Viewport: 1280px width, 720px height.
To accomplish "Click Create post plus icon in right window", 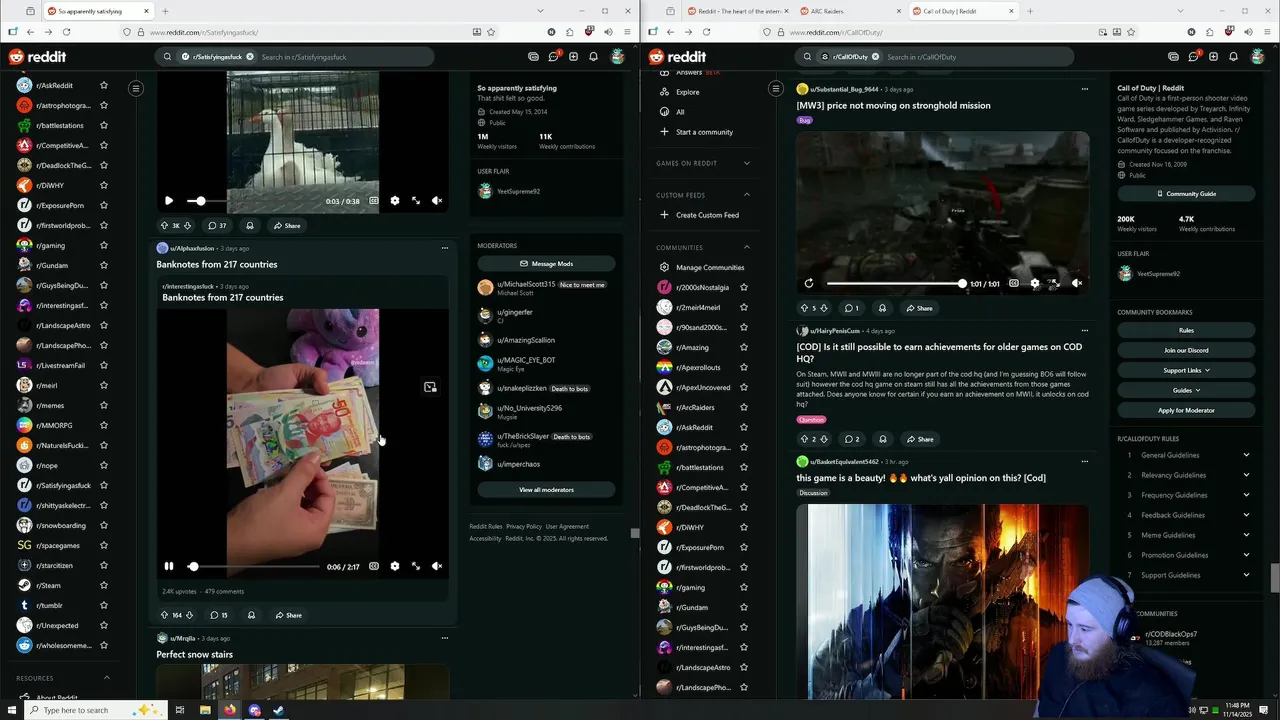I will coord(1213,57).
